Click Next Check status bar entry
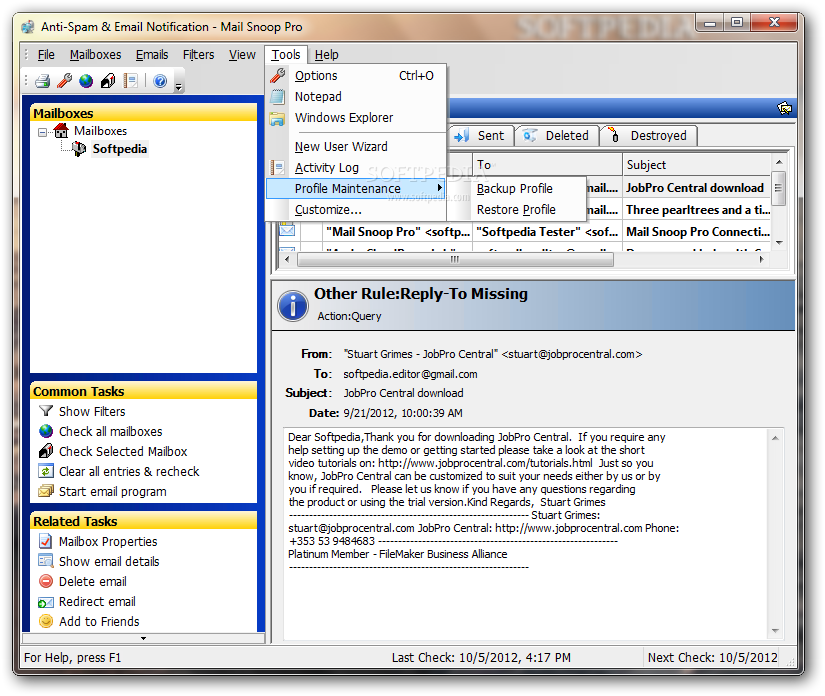Screen dimensions: 825x696 (712, 658)
